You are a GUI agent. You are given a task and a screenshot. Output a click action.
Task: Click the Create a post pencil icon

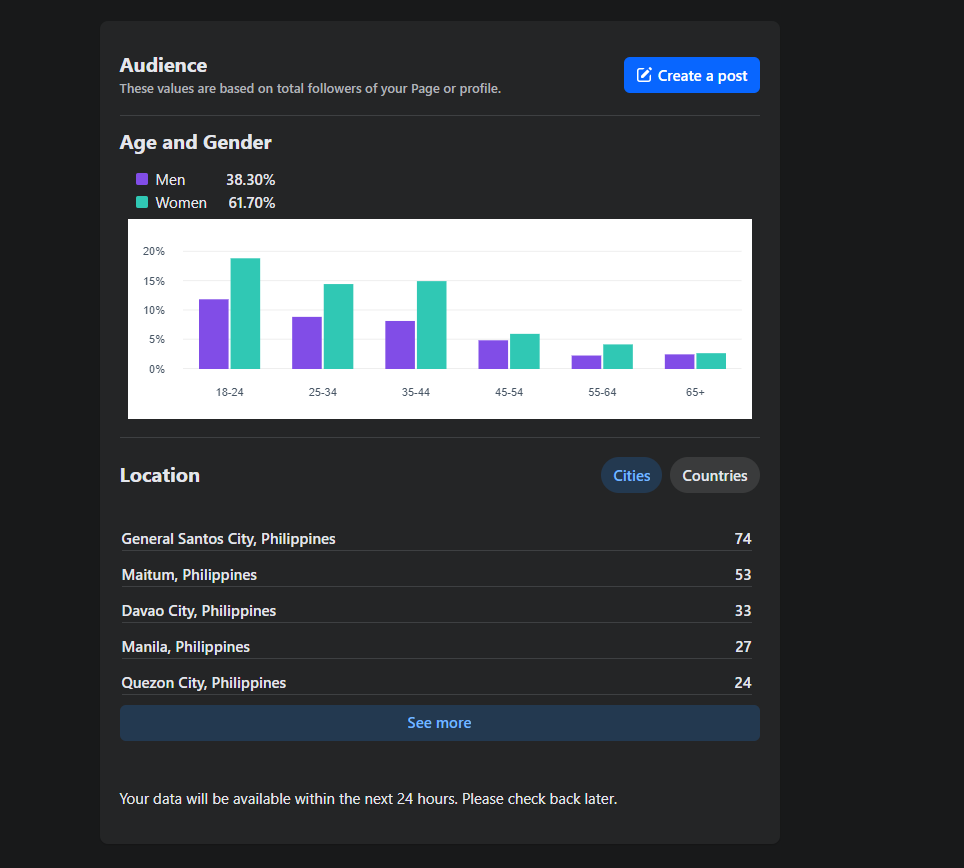click(x=644, y=75)
